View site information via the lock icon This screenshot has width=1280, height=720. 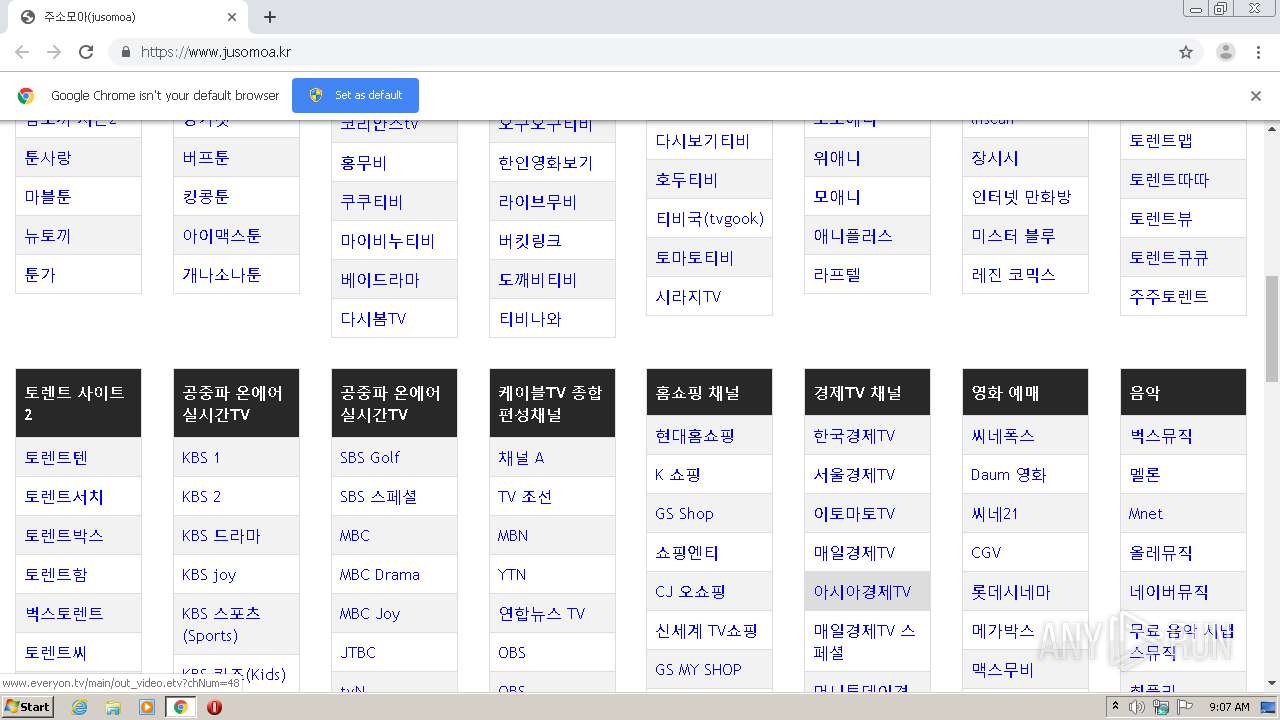pyautogui.click(x=125, y=52)
